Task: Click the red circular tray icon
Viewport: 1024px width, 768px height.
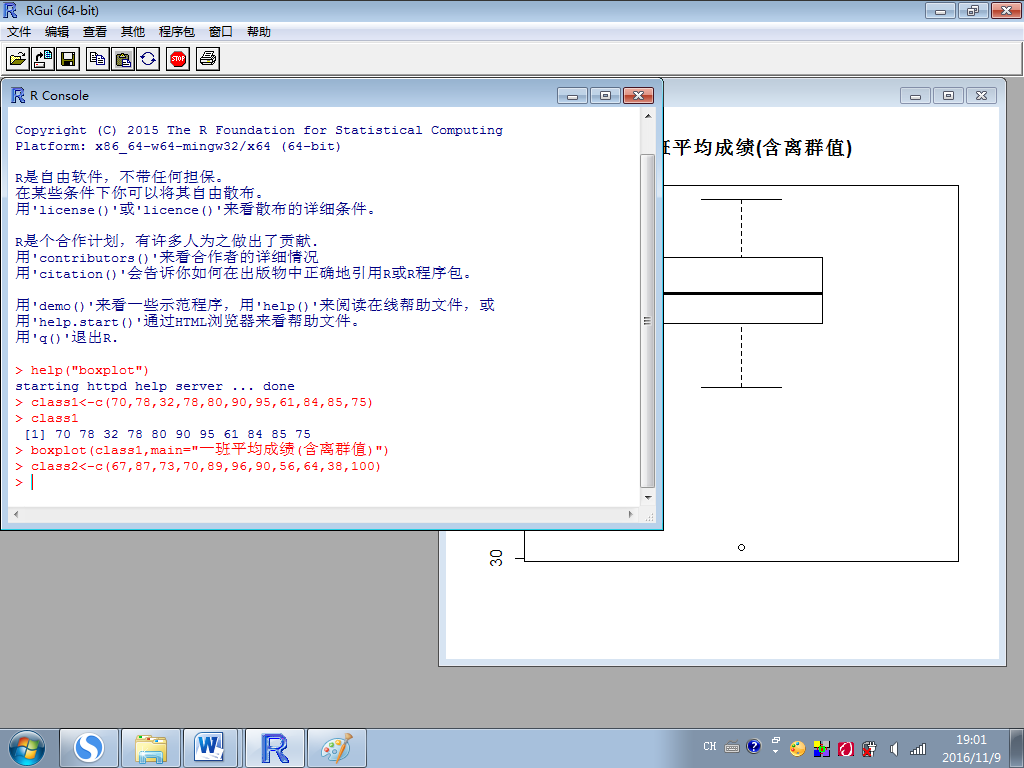Action: pyautogui.click(x=846, y=749)
